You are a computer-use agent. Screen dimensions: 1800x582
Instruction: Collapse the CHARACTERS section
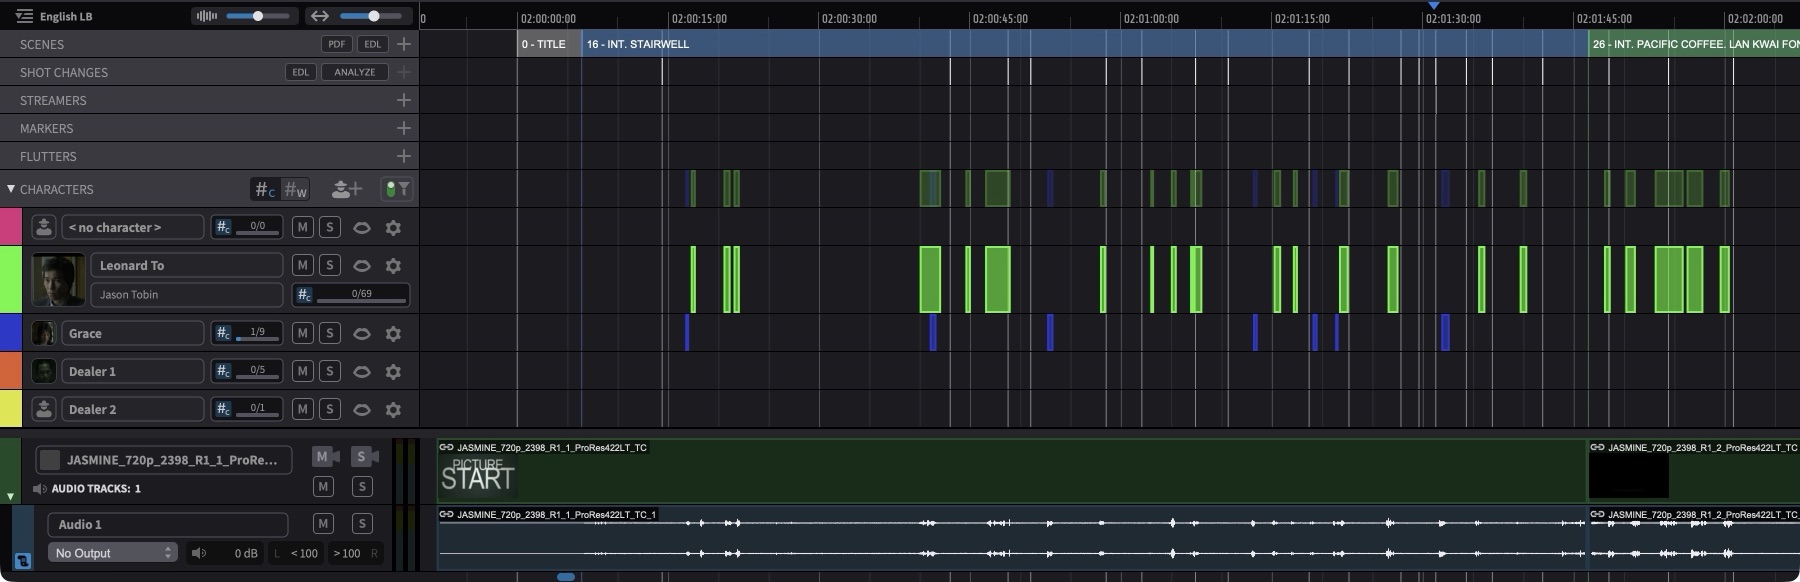(11, 189)
